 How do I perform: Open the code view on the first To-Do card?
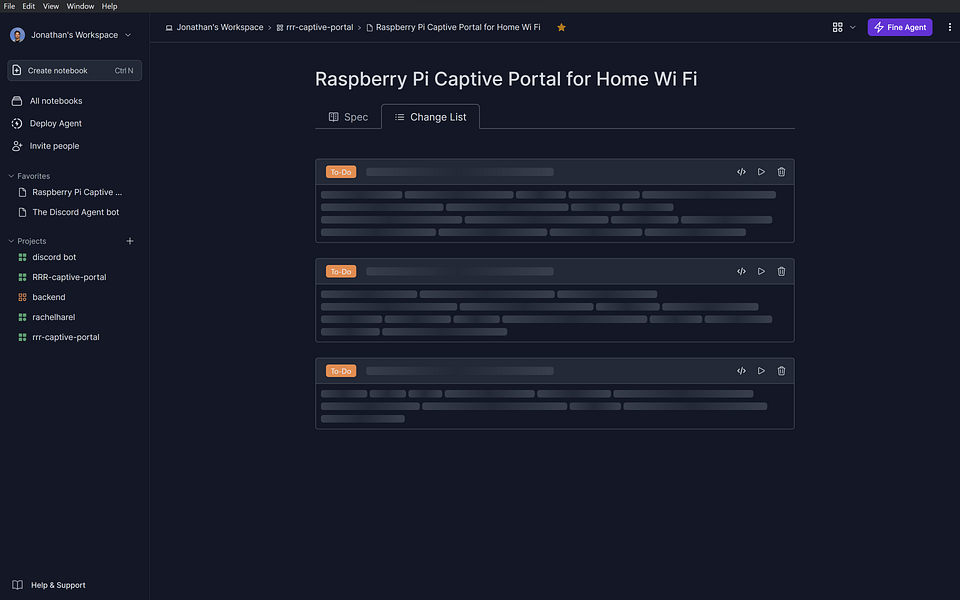[x=741, y=171]
